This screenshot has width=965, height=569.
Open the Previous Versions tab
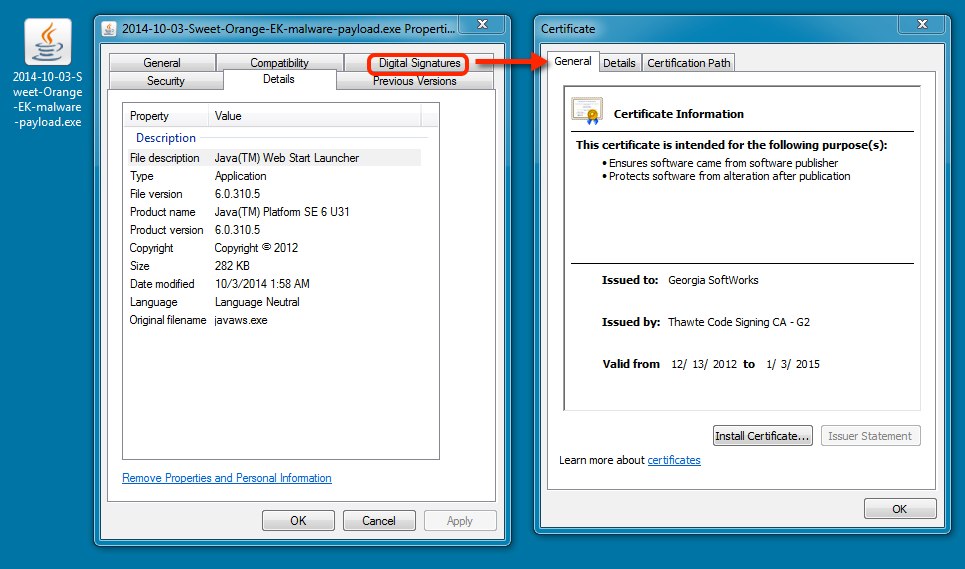(x=415, y=81)
